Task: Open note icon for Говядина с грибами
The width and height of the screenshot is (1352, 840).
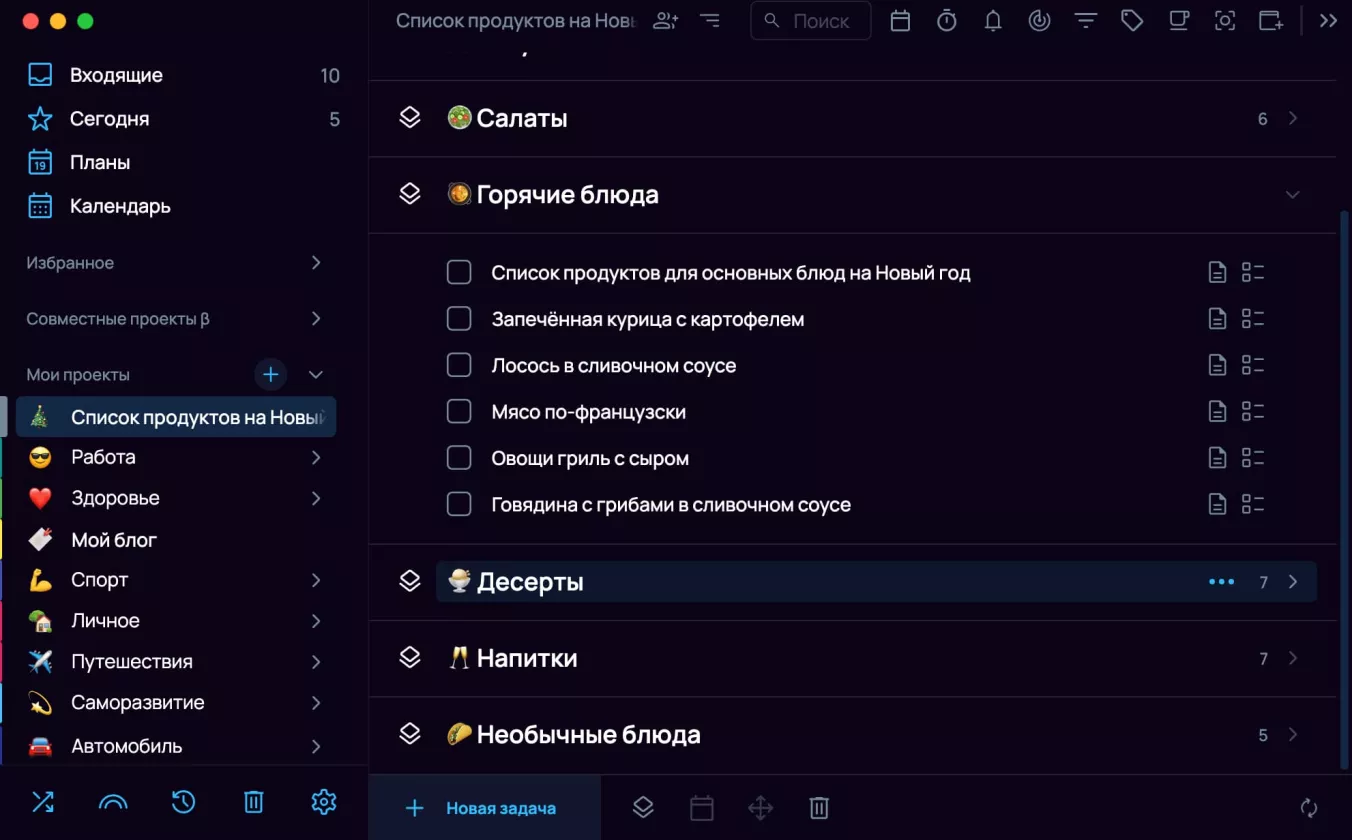Action: coord(1217,504)
